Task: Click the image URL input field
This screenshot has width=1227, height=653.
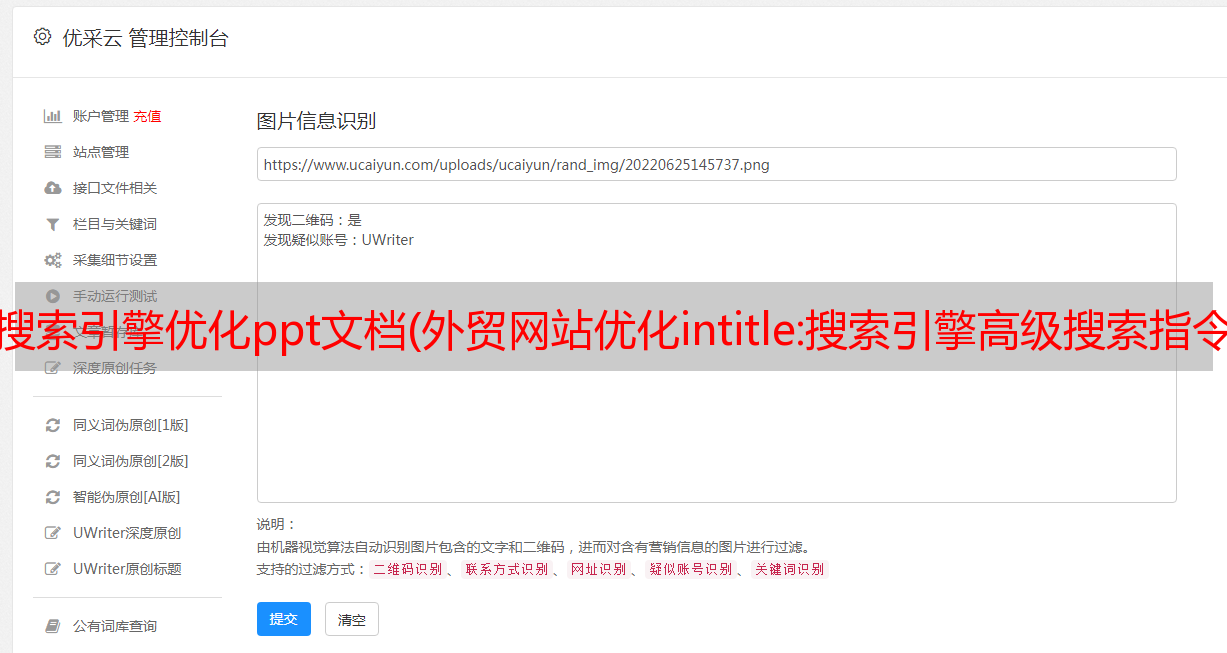Action: [x=716, y=164]
